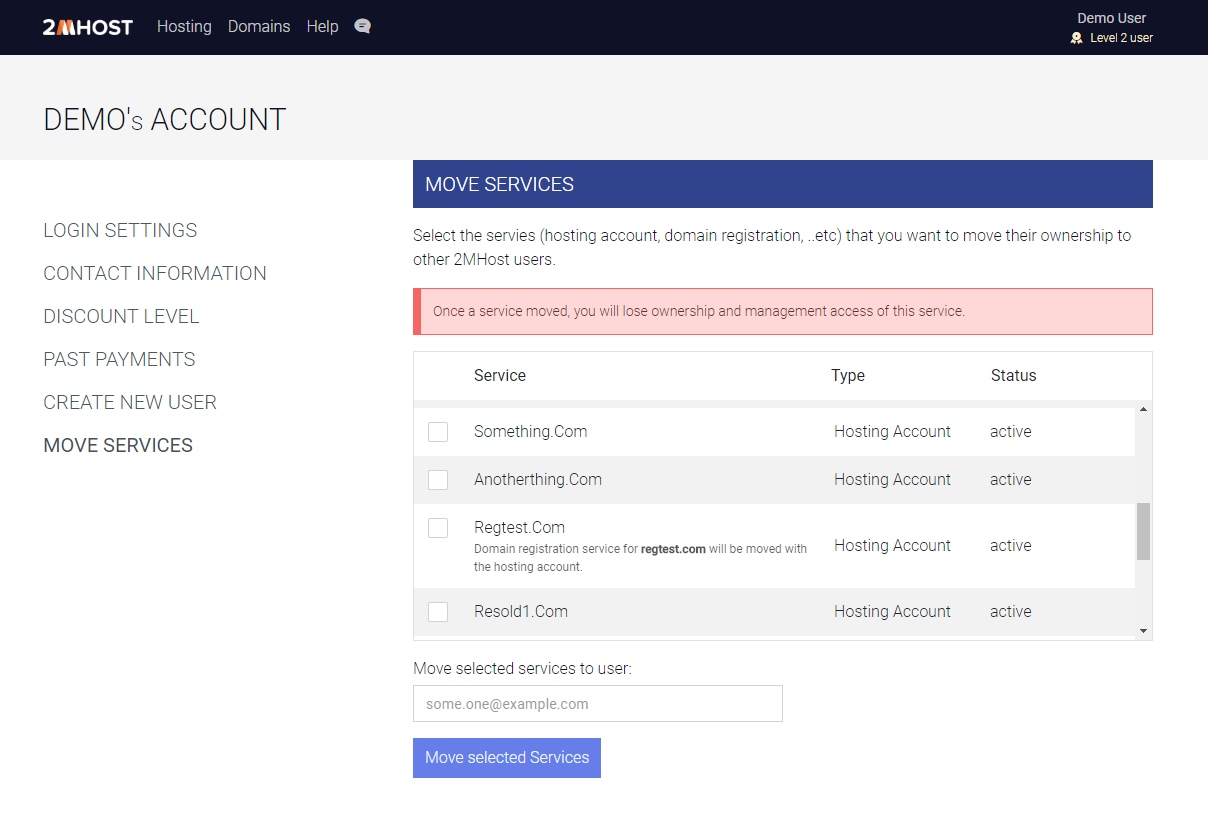Click the services list scrollbar thumb
Image resolution: width=1208 pixels, height=822 pixels.
[x=1143, y=531]
